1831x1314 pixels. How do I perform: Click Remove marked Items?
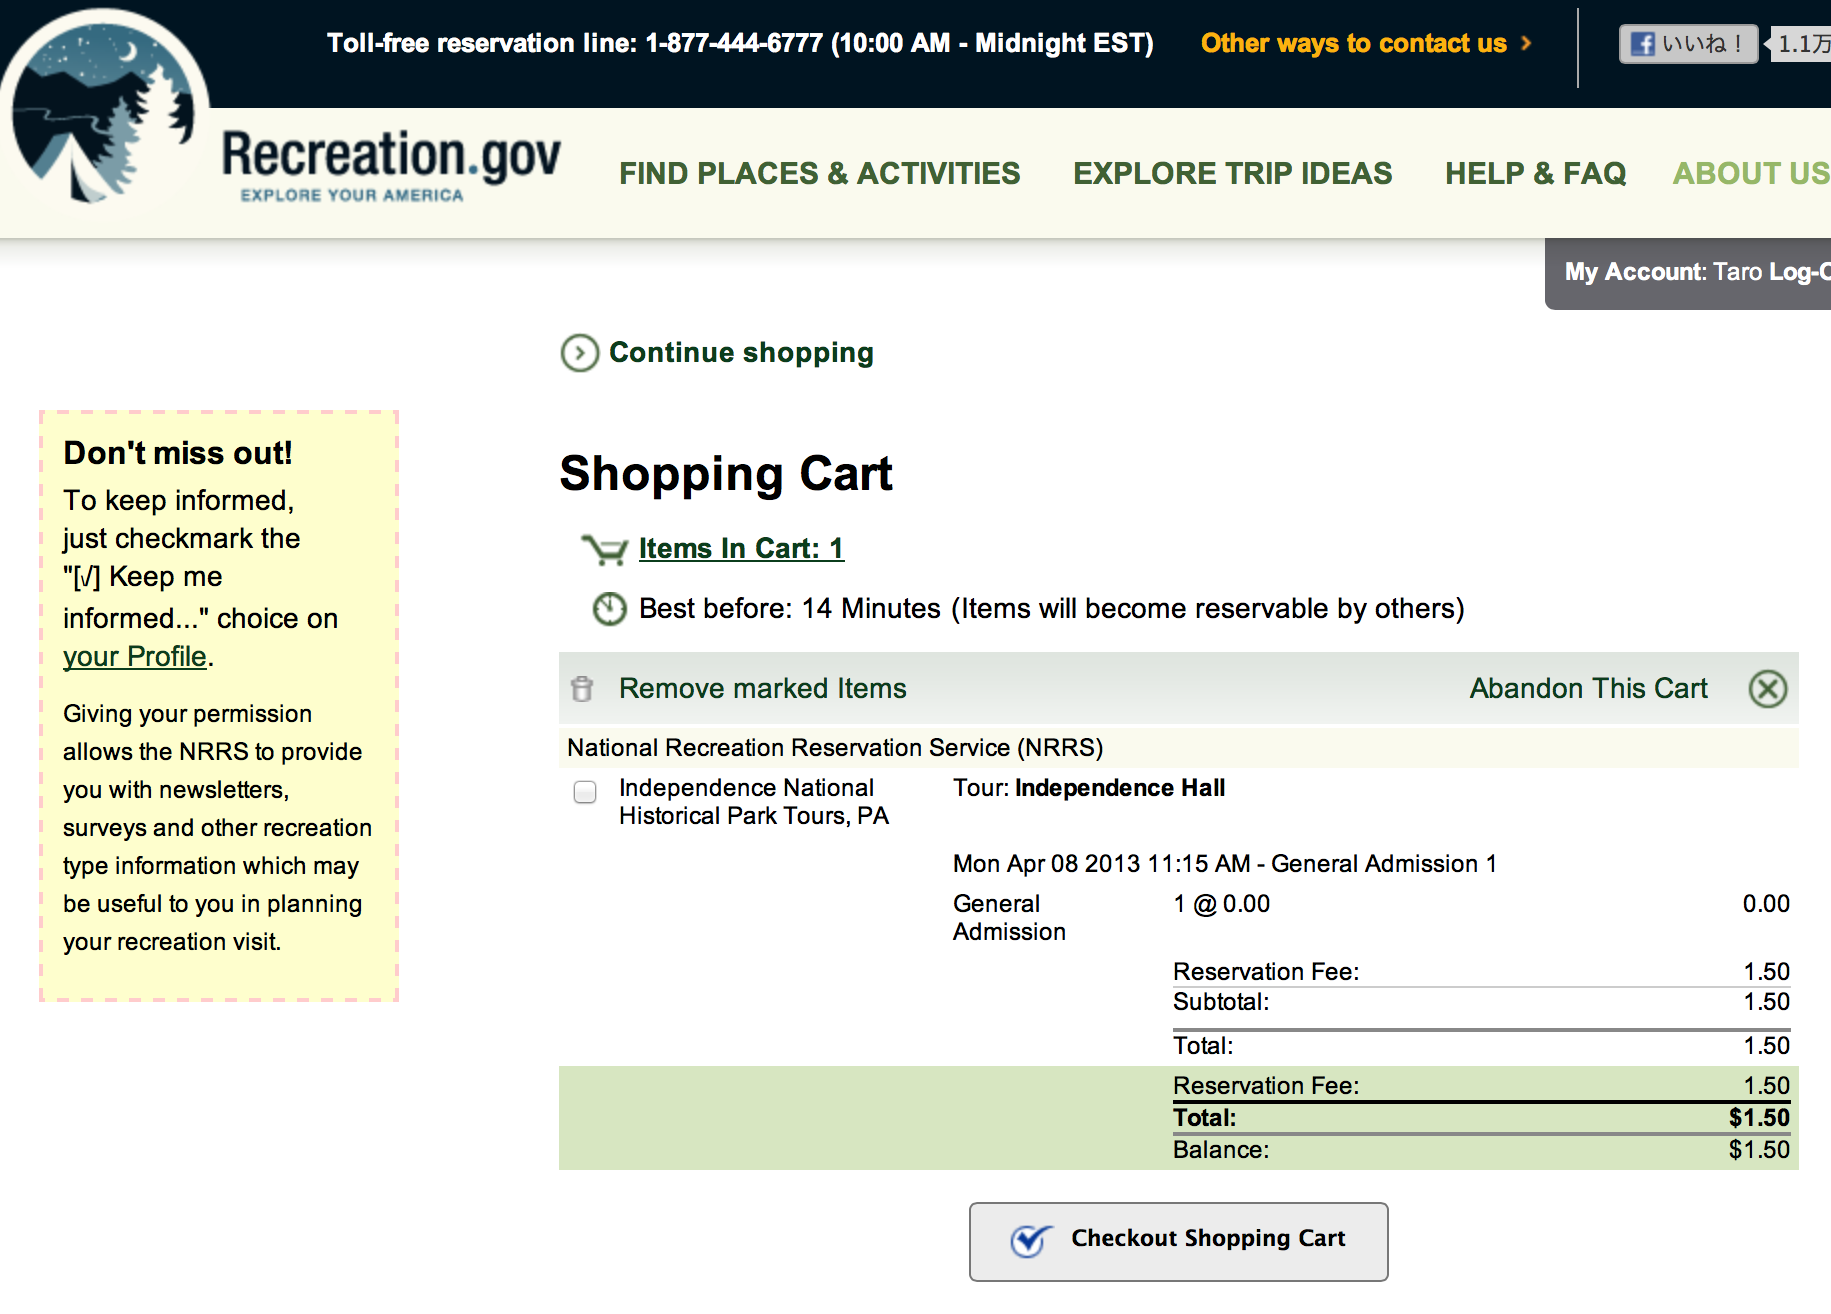[762, 688]
